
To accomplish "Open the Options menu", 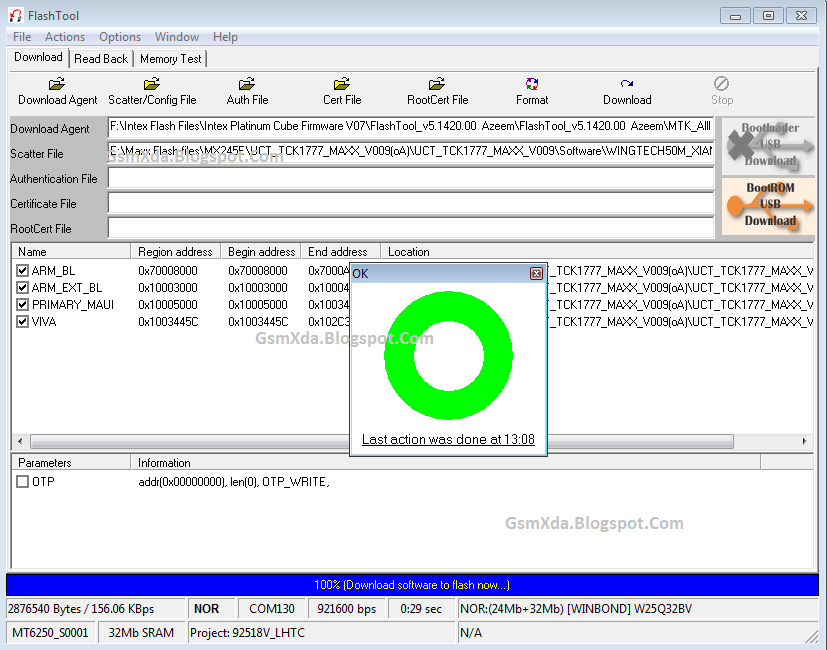I will (120, 37).
